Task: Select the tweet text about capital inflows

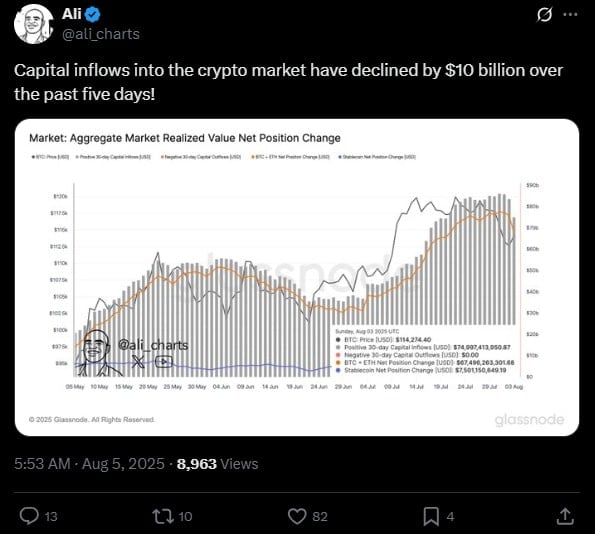Action: click(288, 82)
